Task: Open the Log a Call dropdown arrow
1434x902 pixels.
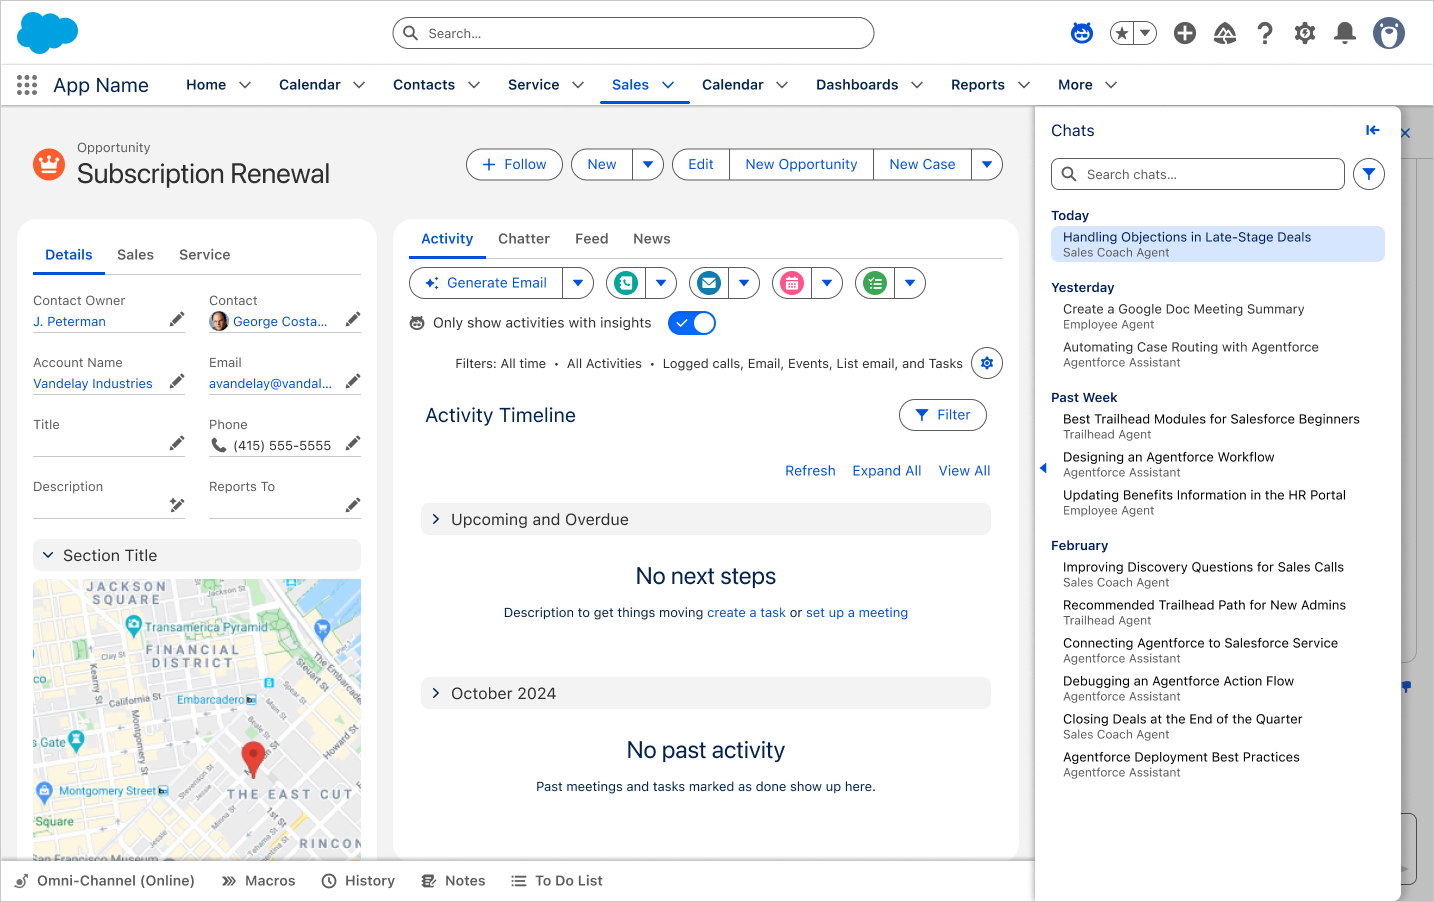Action: coord(661,283)
